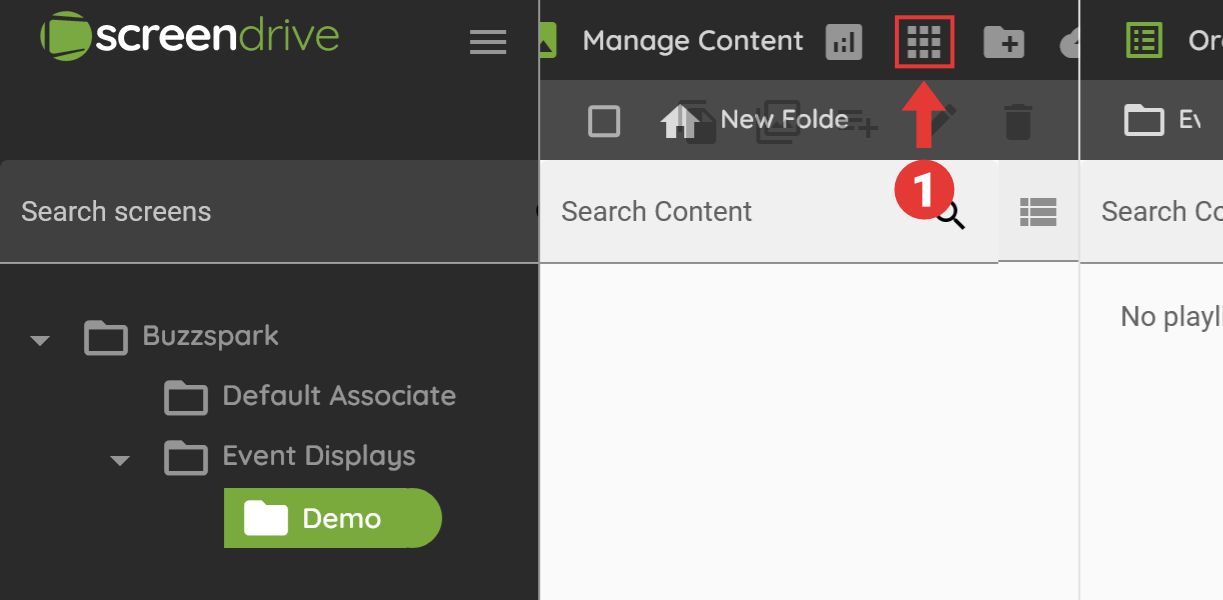
Task: Click the grid view icon
Action: pyautogui.click(x=924, y=42)
